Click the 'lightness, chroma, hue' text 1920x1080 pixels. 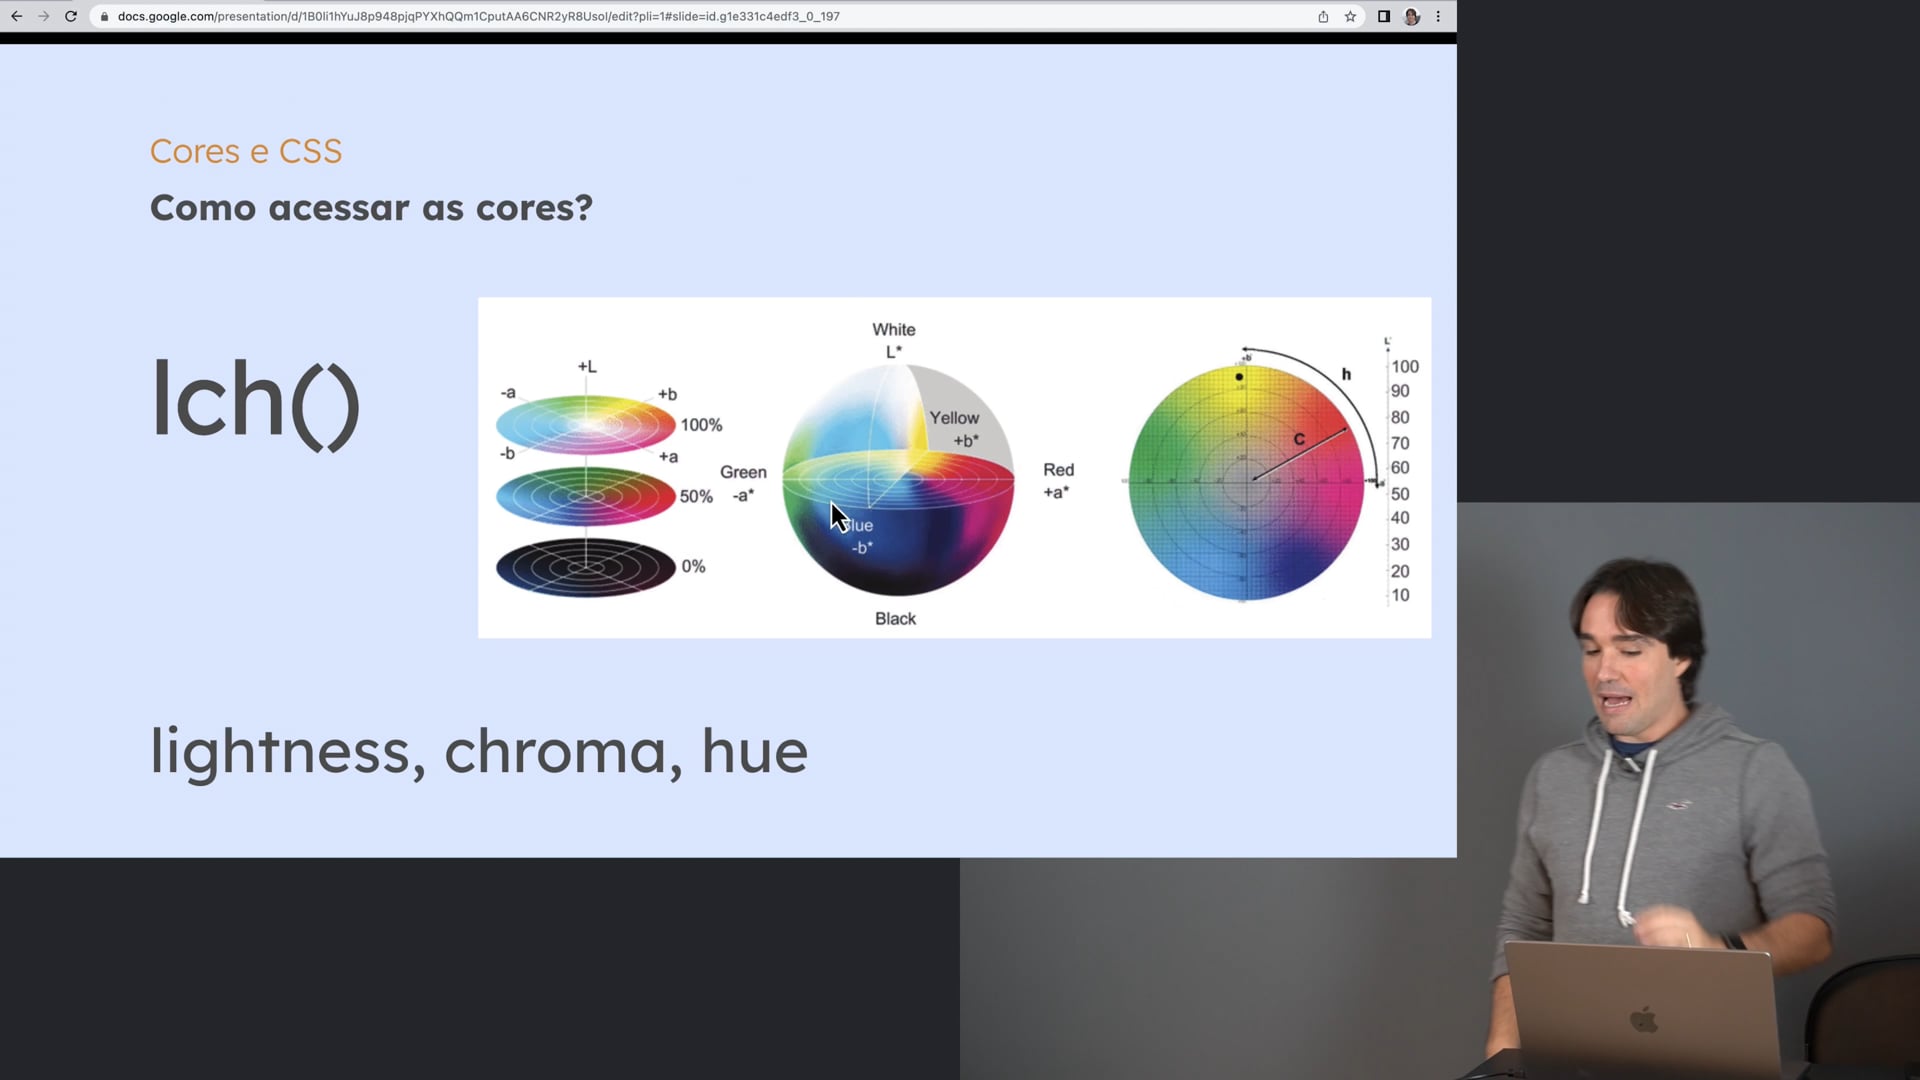coord(478,751)
